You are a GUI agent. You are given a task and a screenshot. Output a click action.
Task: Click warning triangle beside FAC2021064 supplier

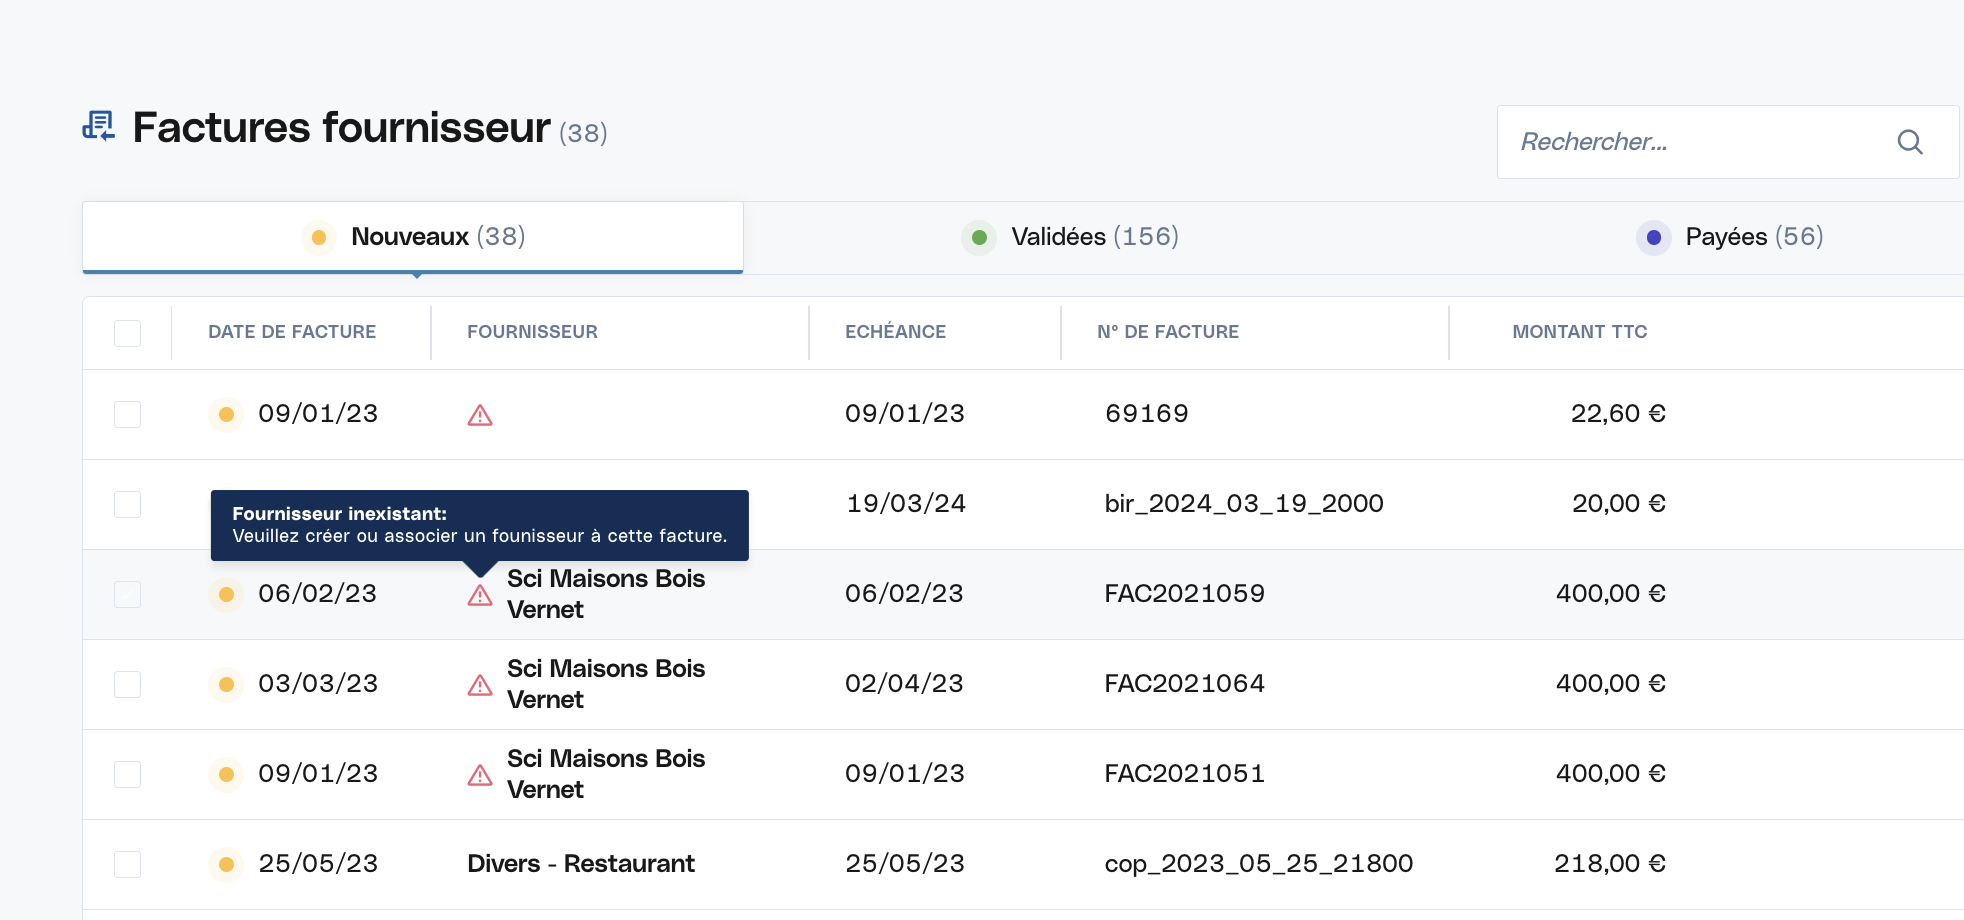pos(480,685)
